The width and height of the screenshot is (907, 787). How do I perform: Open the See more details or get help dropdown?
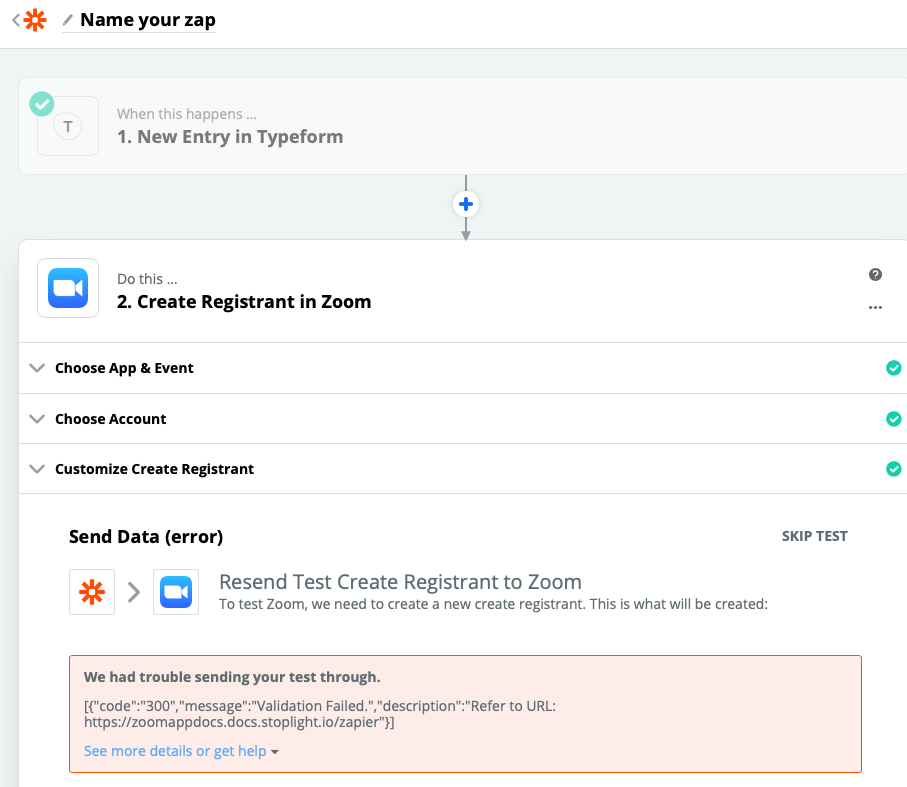[x=181, y=751]
